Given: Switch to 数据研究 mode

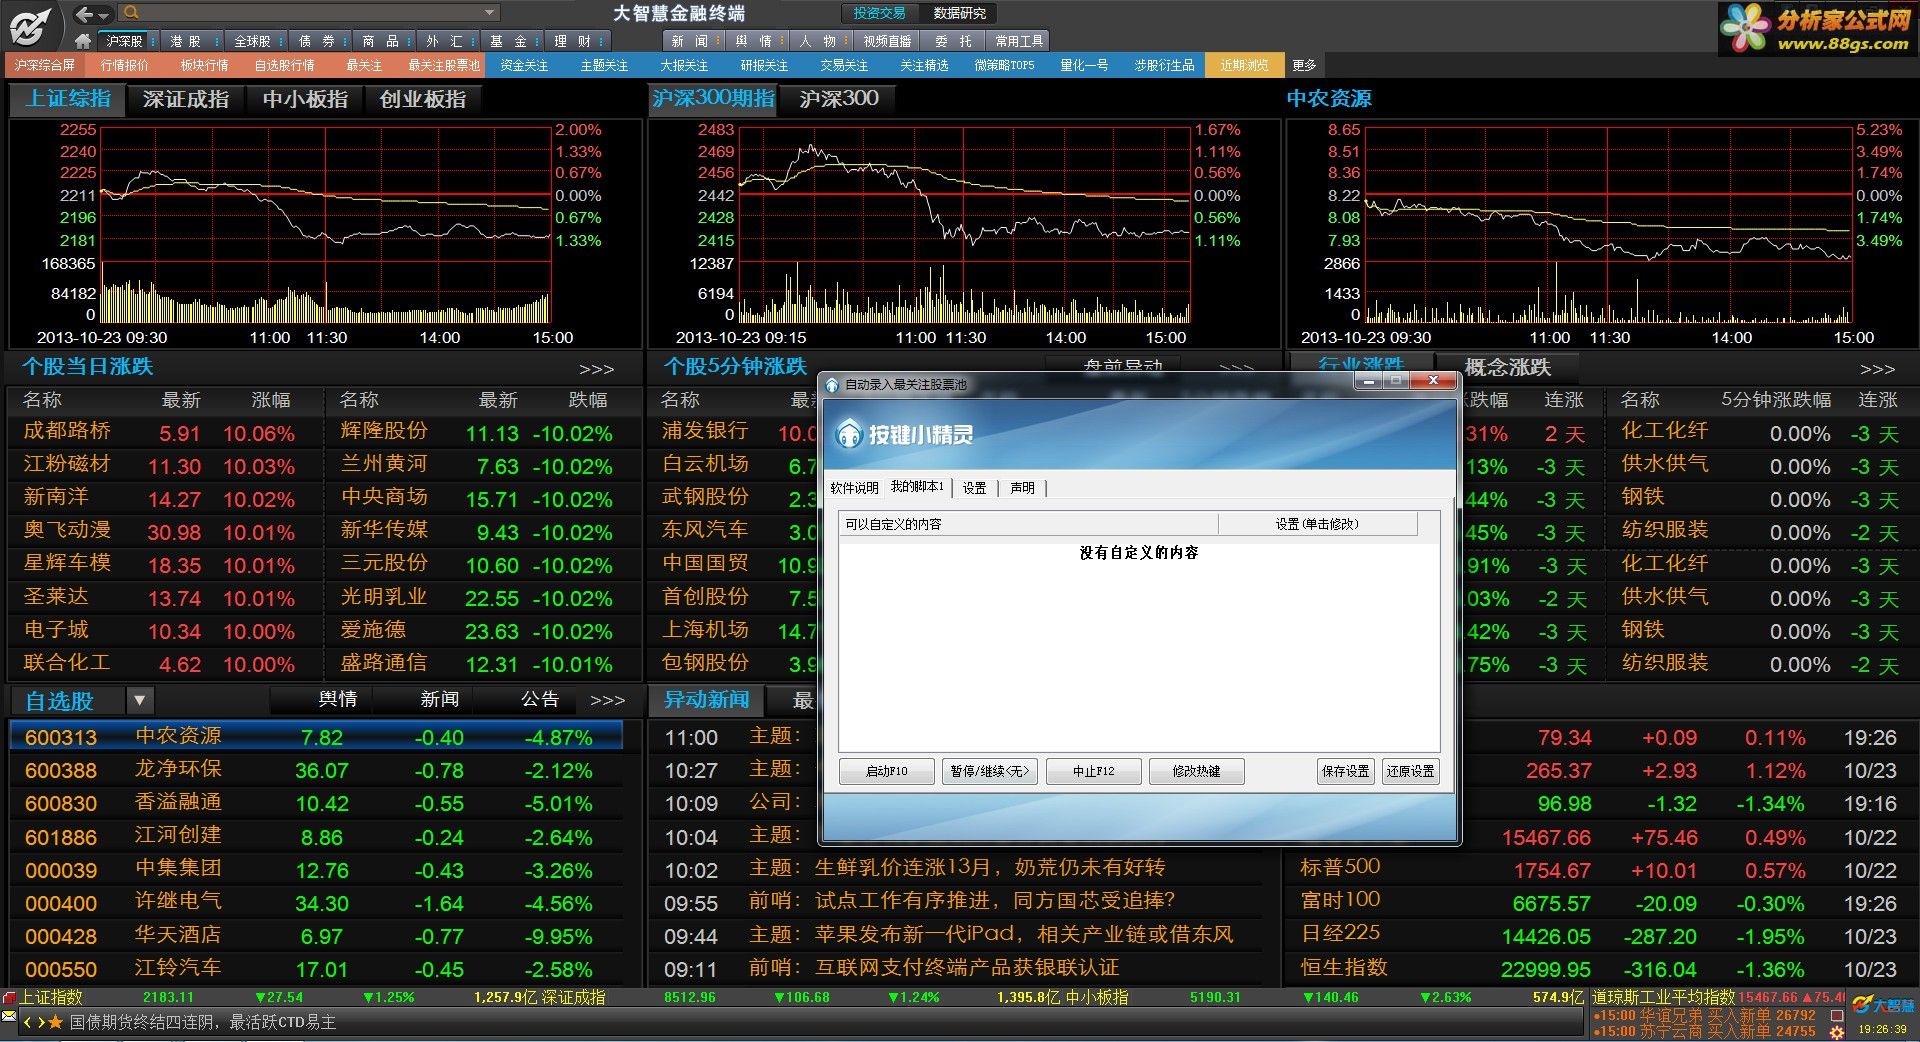Looking at the screenshot, I should [959, 13].
